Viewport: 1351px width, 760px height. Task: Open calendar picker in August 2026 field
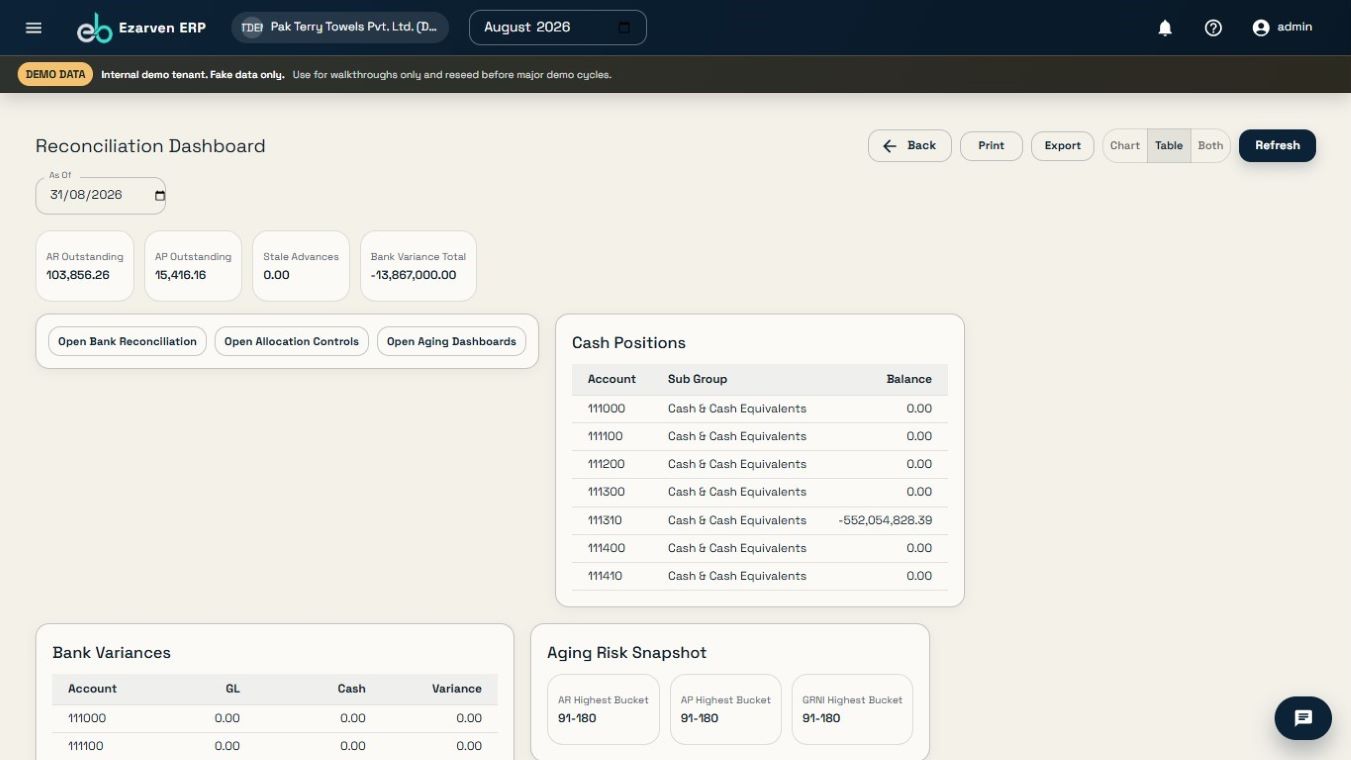click(x=624, y=28)
